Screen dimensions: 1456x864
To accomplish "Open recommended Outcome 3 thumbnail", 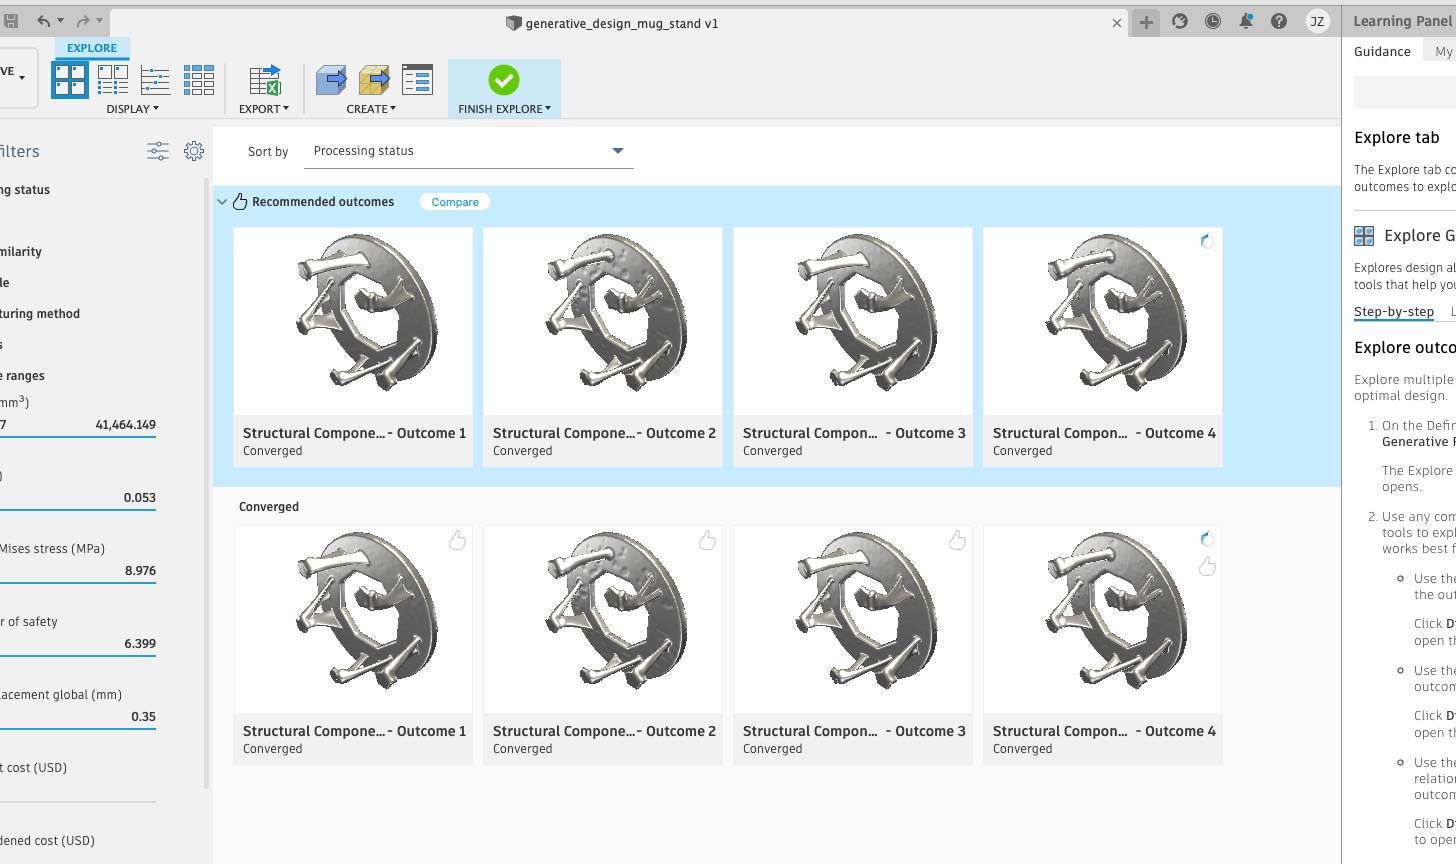I will tap(853, 321).
